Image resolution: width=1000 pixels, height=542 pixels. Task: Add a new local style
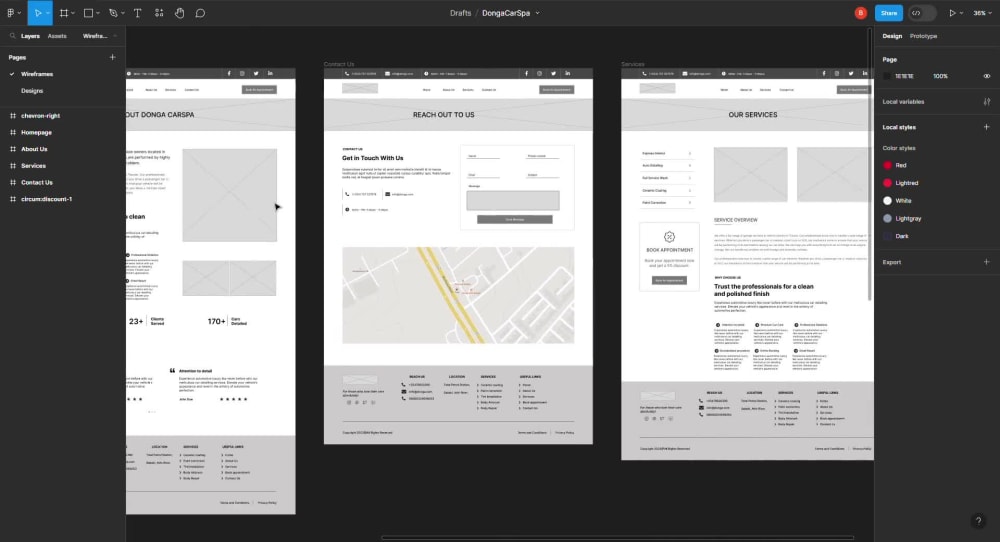point(987,127)
